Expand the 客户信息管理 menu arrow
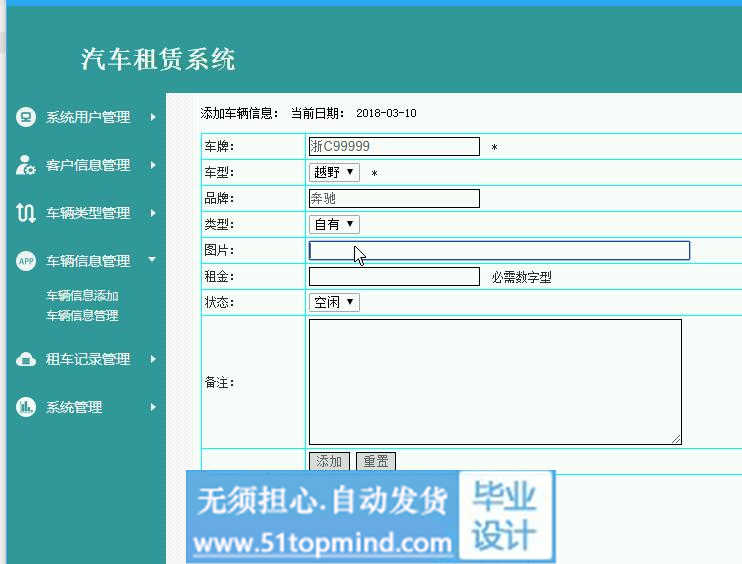 click(x=153, y=165)
